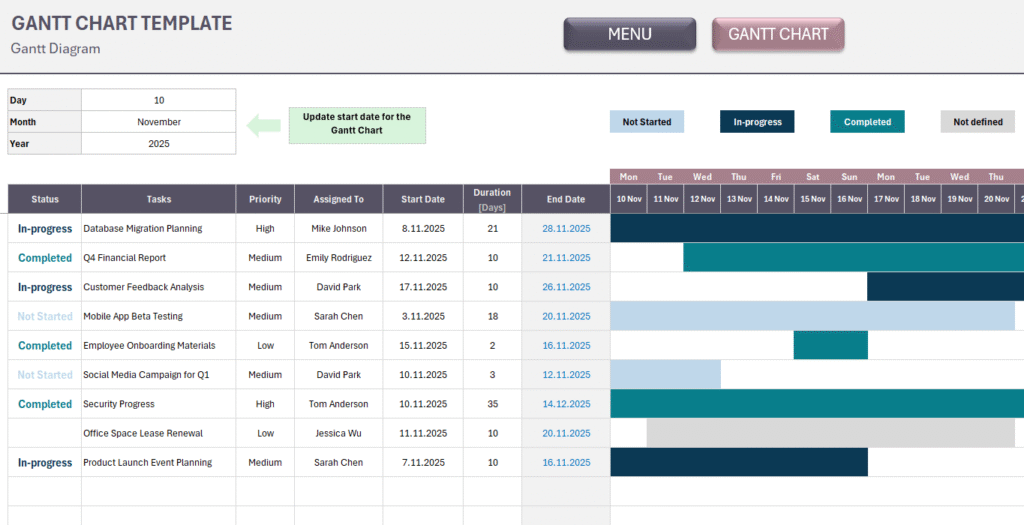Select status of Q4 Financial Report
Image resolution: width=1024 pixels, height=525 pixels.
(x=44, y=258)
